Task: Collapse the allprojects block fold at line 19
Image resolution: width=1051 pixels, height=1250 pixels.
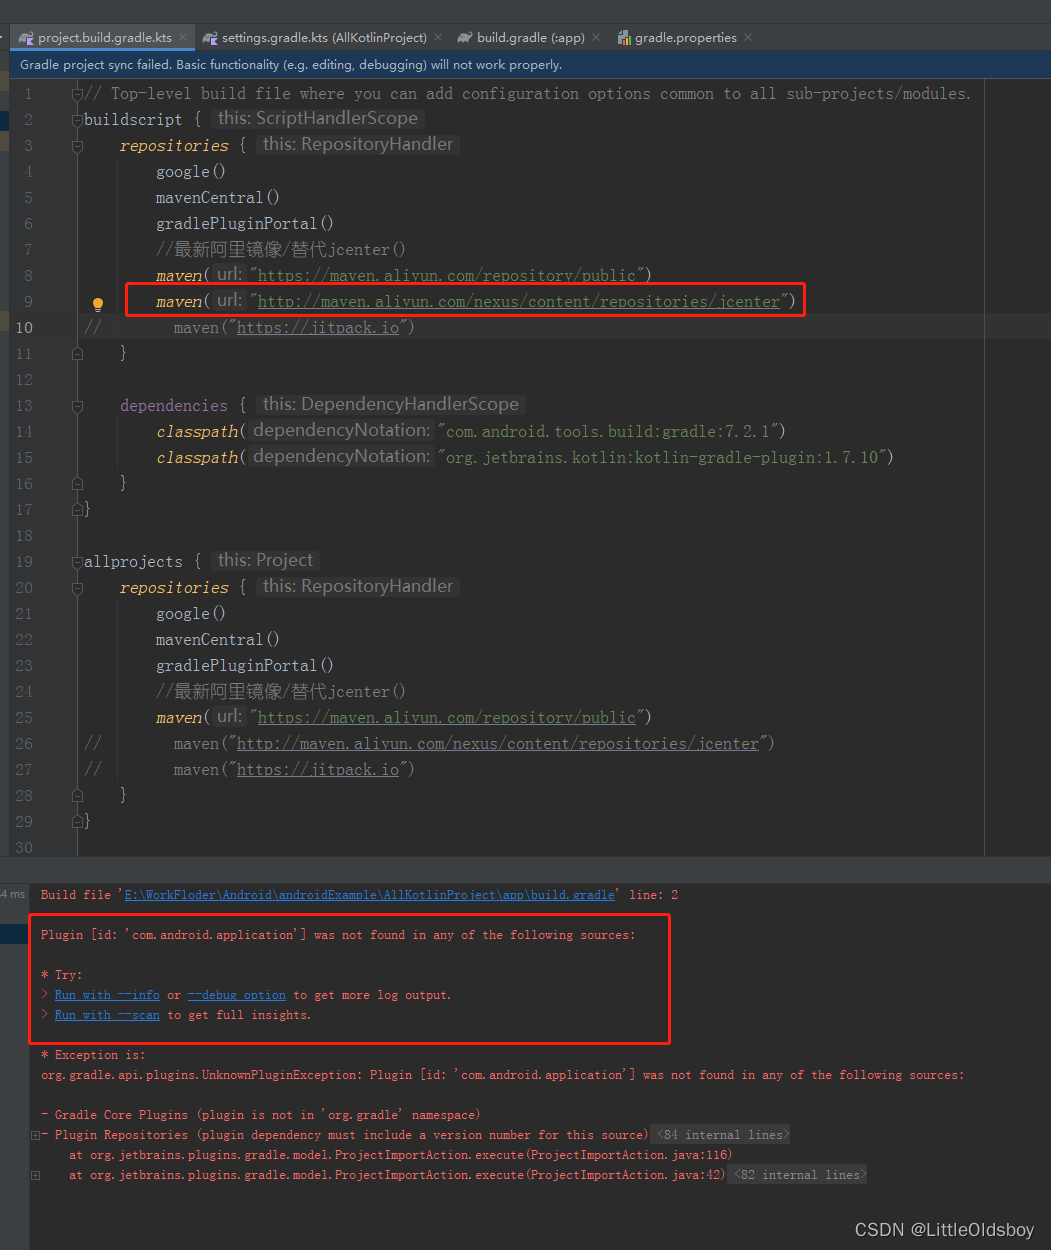Action: click(77, 562)
